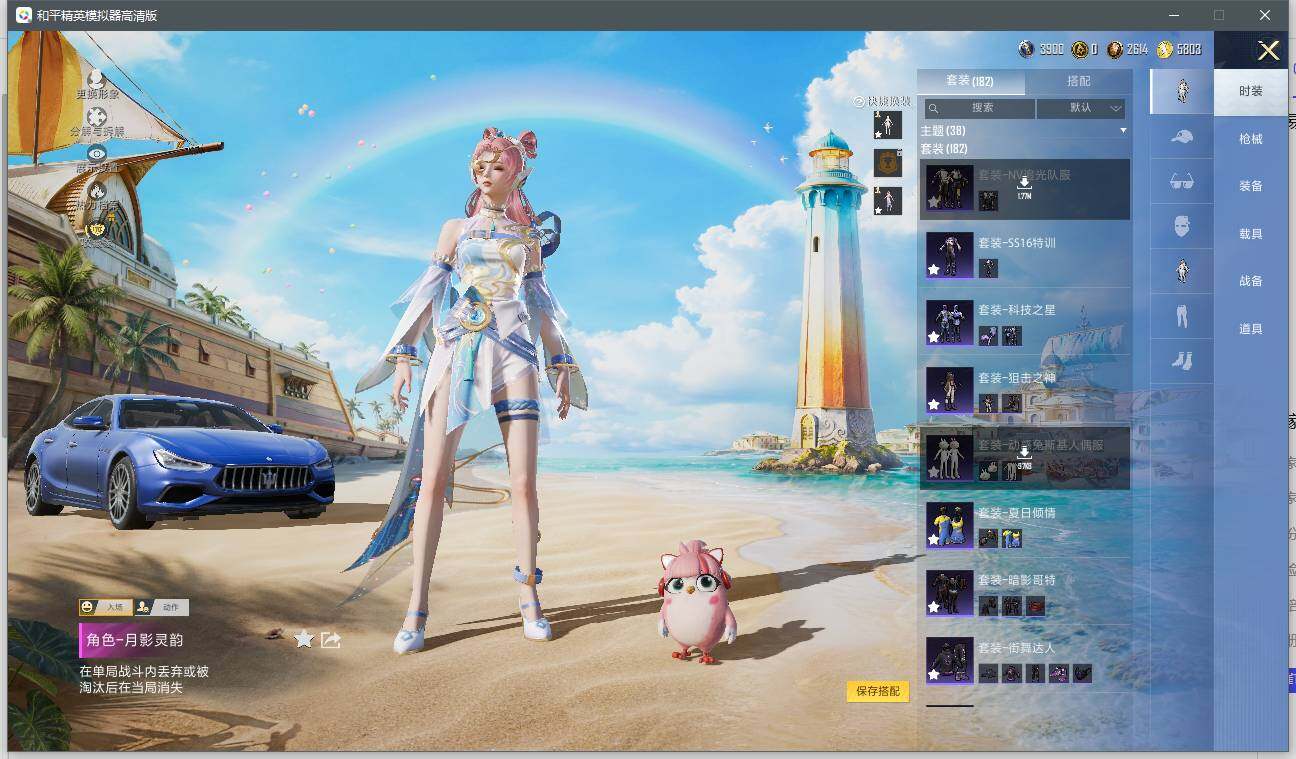This screenshot has width=1296, height=759.
Task: Select the shoes category icon
Action: point(1182,361)
